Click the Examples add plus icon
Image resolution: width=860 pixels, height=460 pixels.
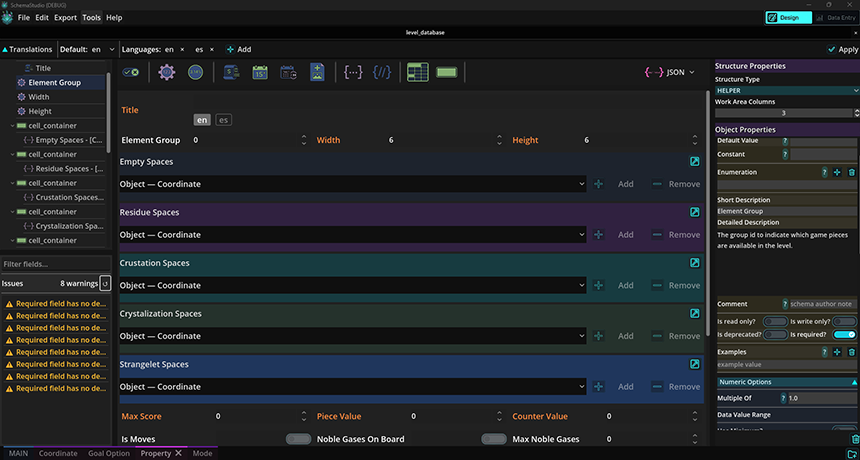click(x=837, y=352)
